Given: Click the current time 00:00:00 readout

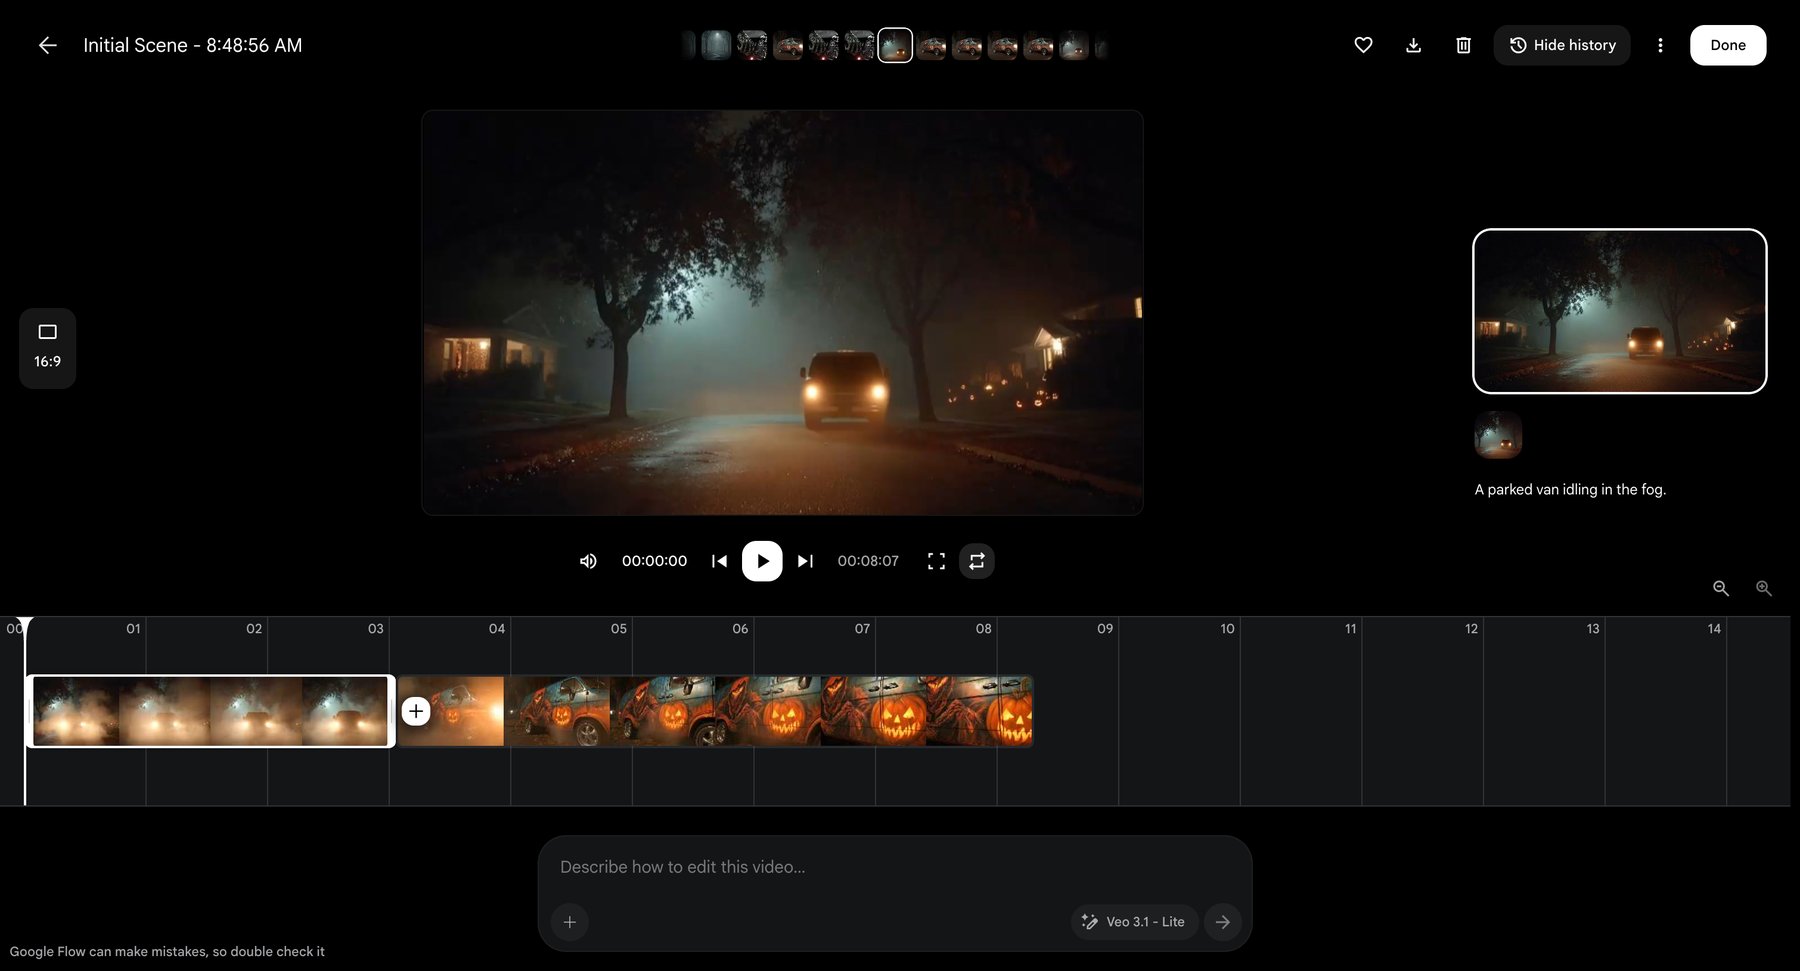Looking at the screenshot, I should (654, 561).
